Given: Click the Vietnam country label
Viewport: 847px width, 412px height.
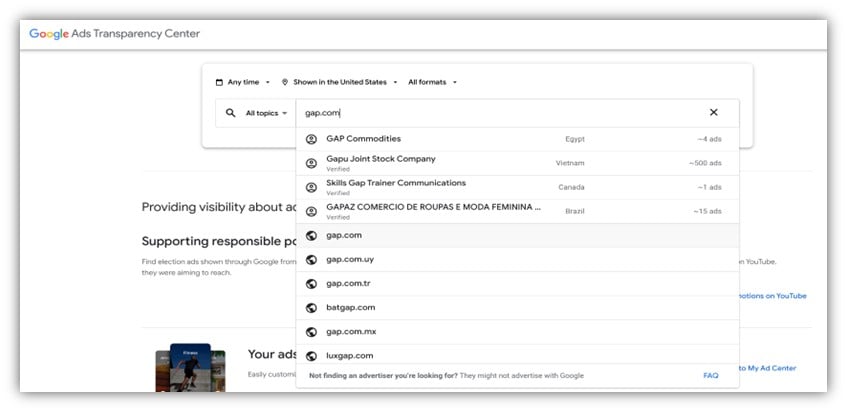Looking at the screenshot, I should coord(570,163).
